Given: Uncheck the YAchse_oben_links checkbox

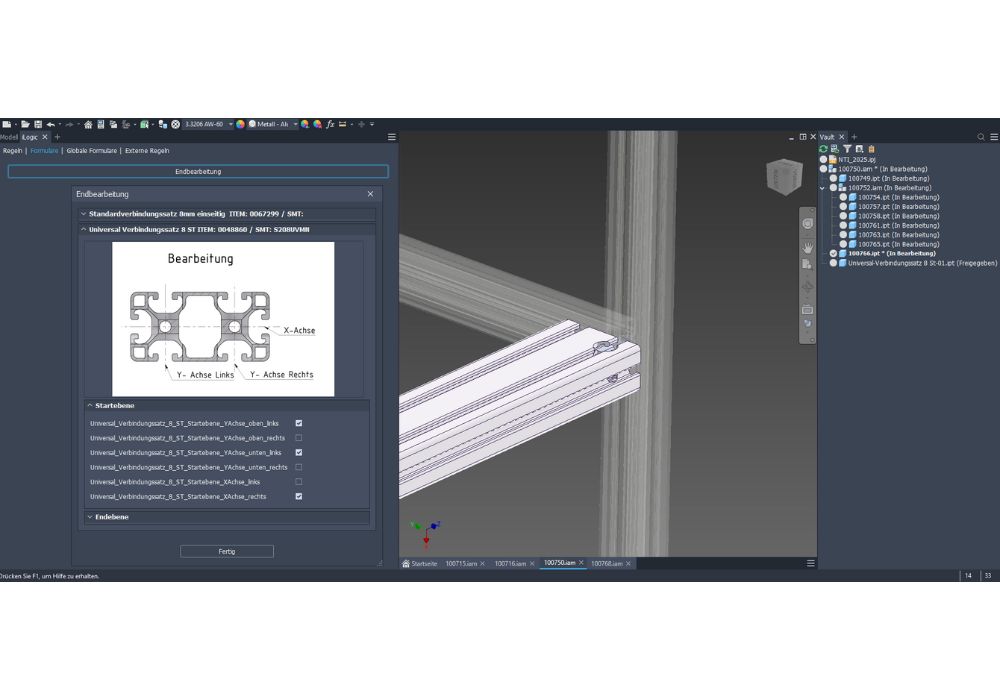Looking at the screenshot, I should pos(298,423).
